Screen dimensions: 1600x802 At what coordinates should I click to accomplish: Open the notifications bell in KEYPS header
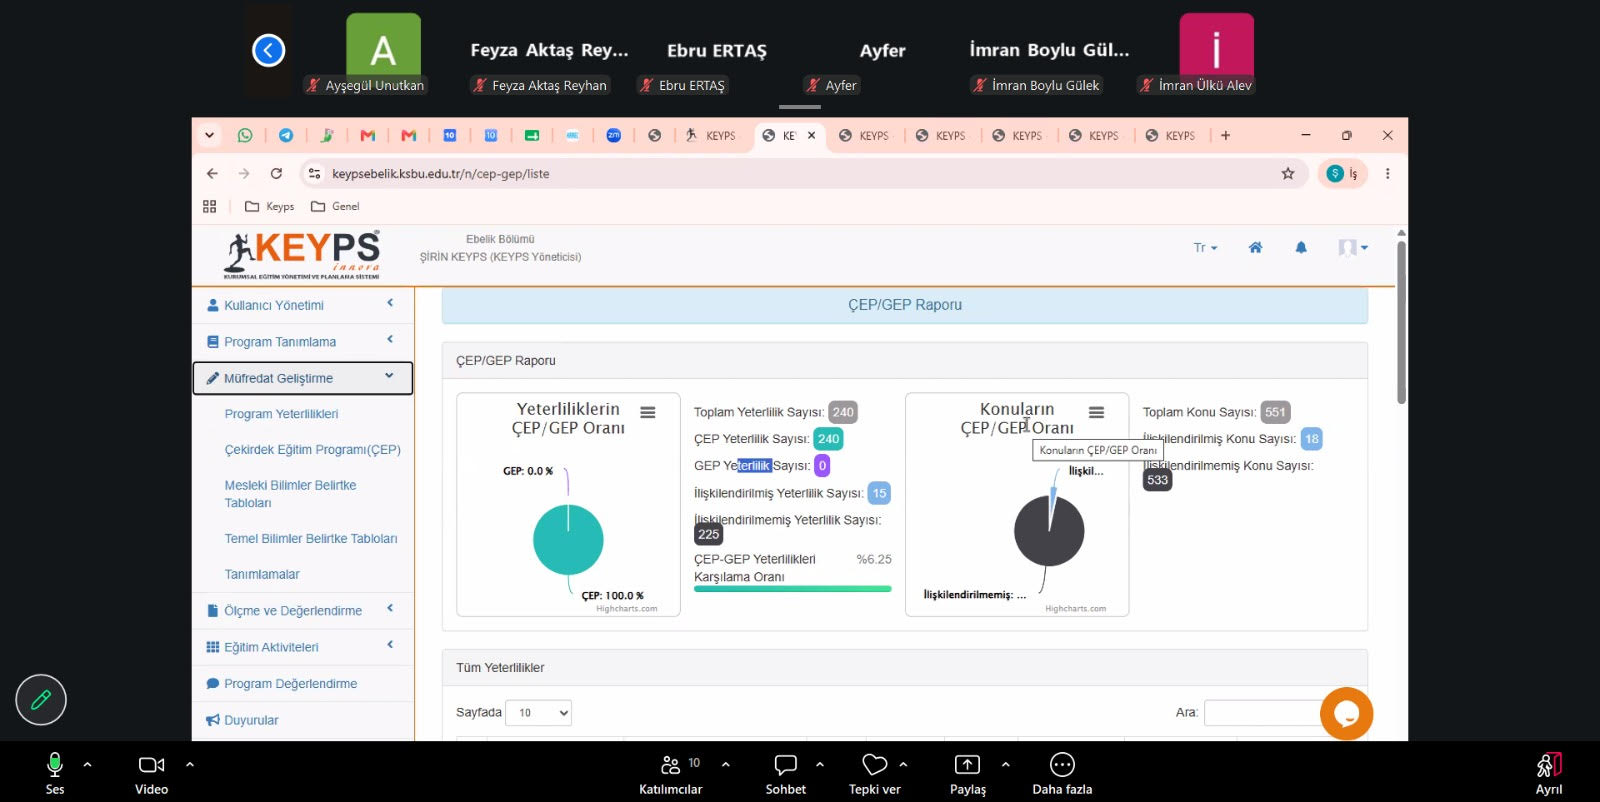(1301, 247)
